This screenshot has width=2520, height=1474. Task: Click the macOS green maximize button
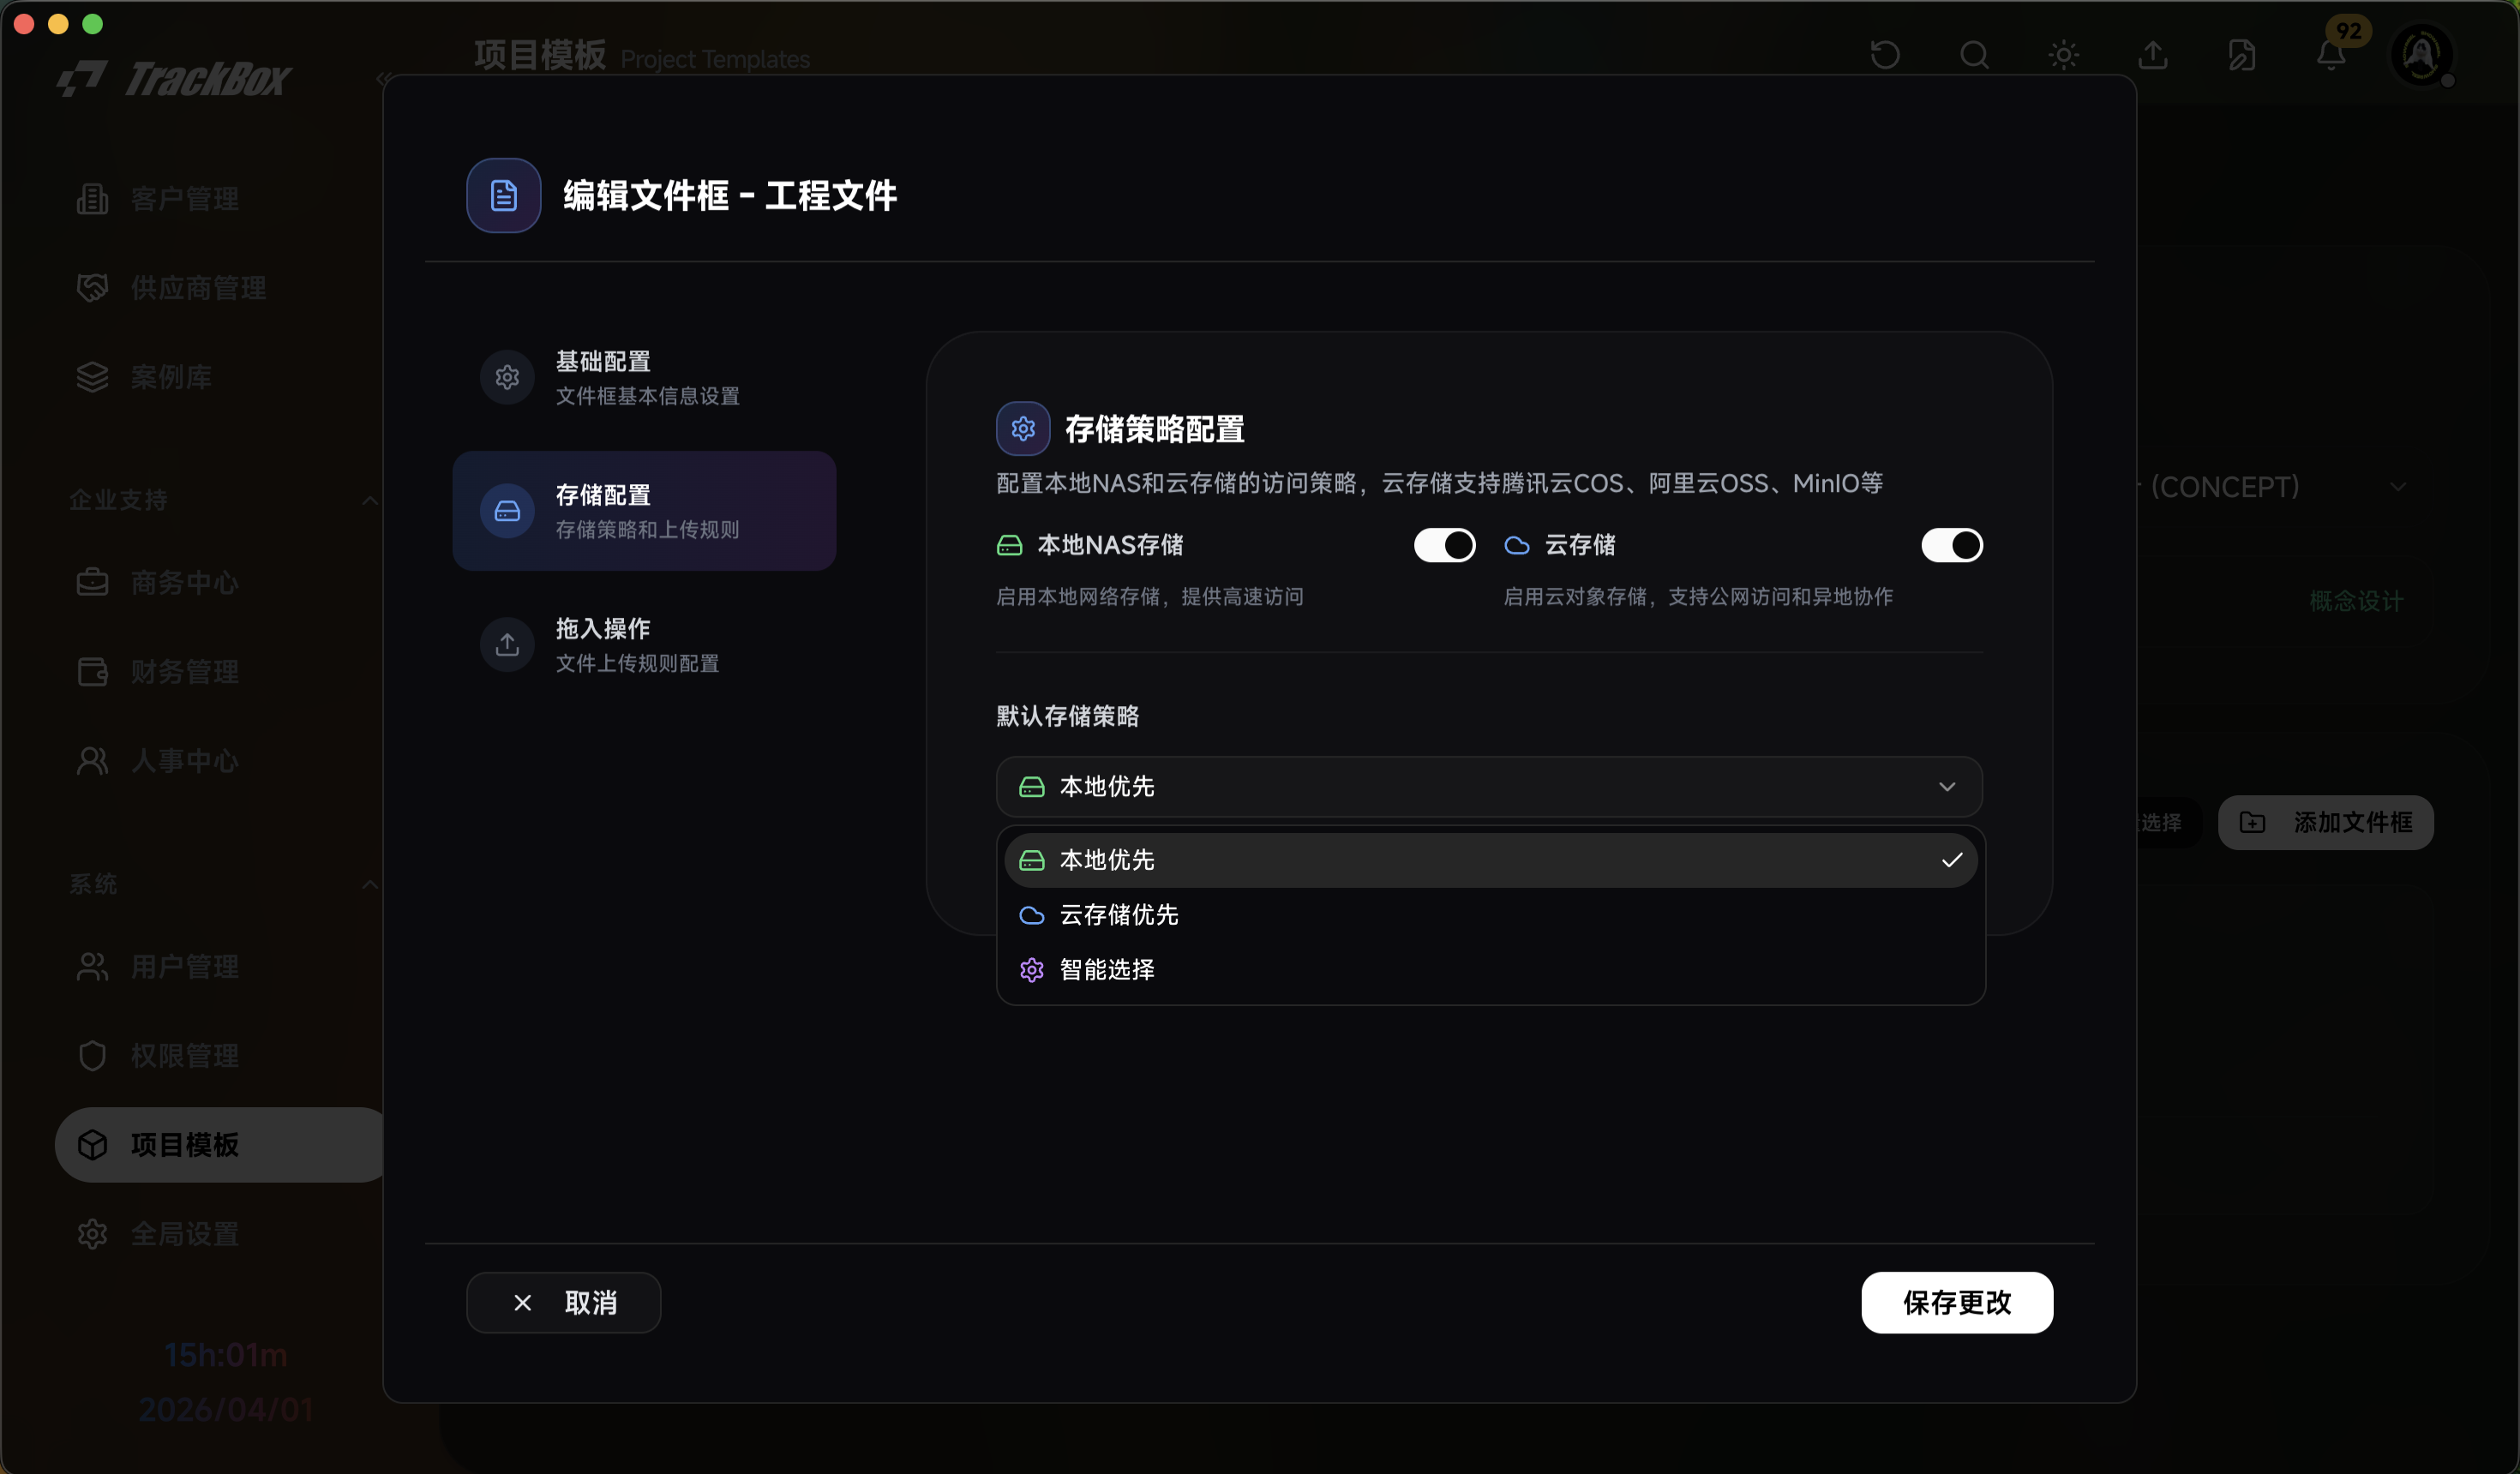pyautogui.click(x=93, y=24)
